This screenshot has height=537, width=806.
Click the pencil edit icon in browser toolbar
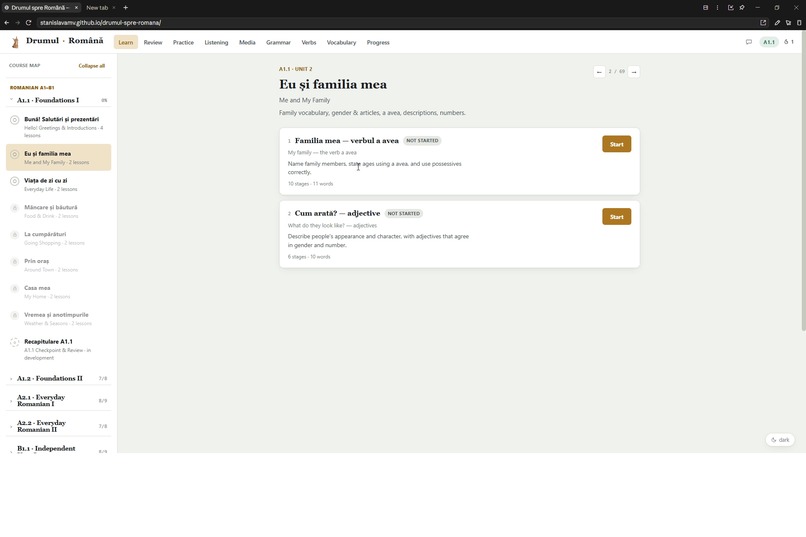[777, 23]
